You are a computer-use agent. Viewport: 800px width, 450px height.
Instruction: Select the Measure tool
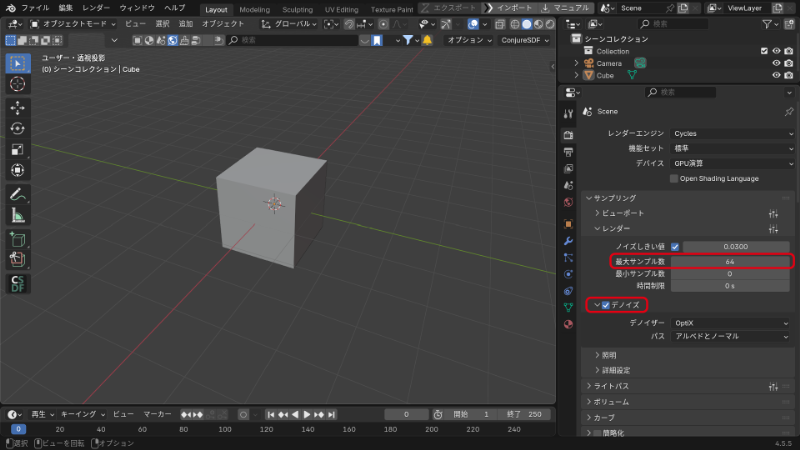(17, 215)
